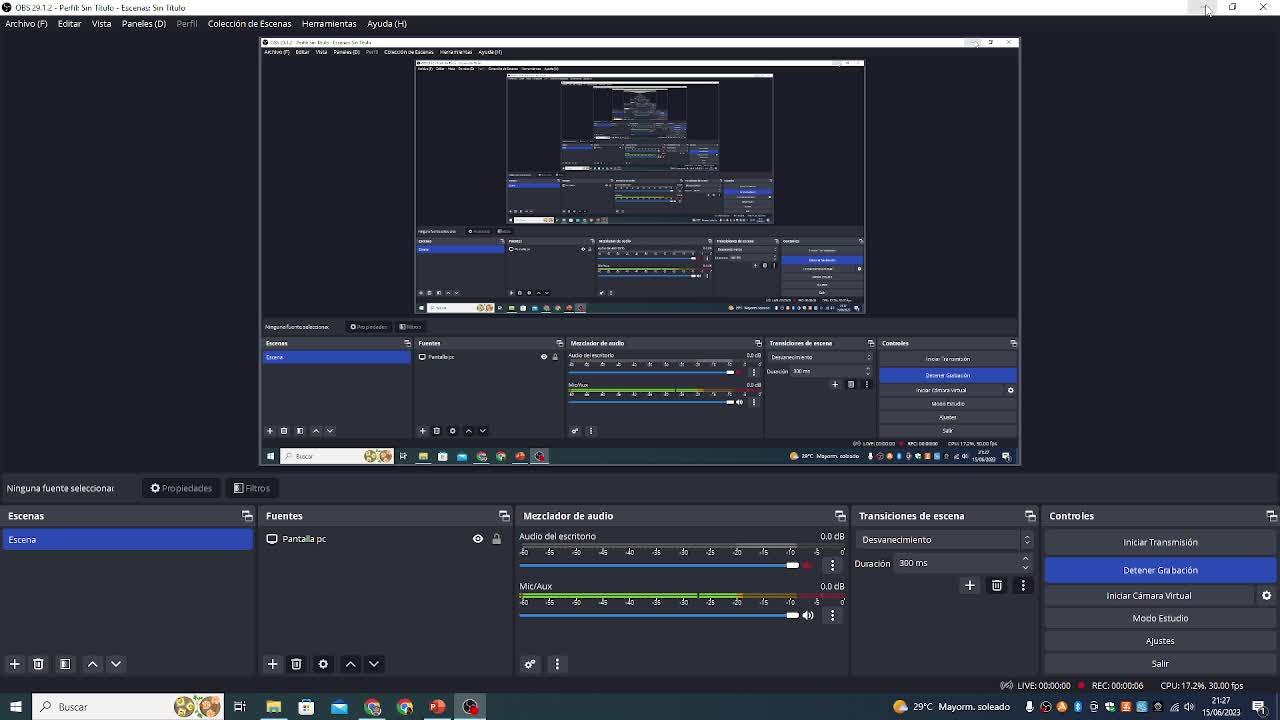Open virtual camera settings gear
Viewport: 1280px width, 720px height.
pyautogui.click(x=1266, y=595)
